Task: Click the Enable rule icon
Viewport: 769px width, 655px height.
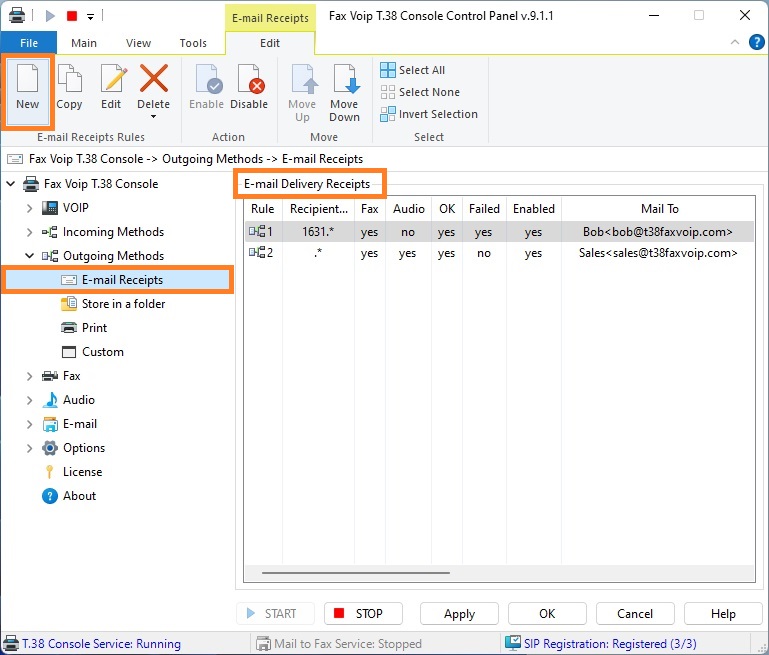Action: pyautogui.click(x=208, y=79)
